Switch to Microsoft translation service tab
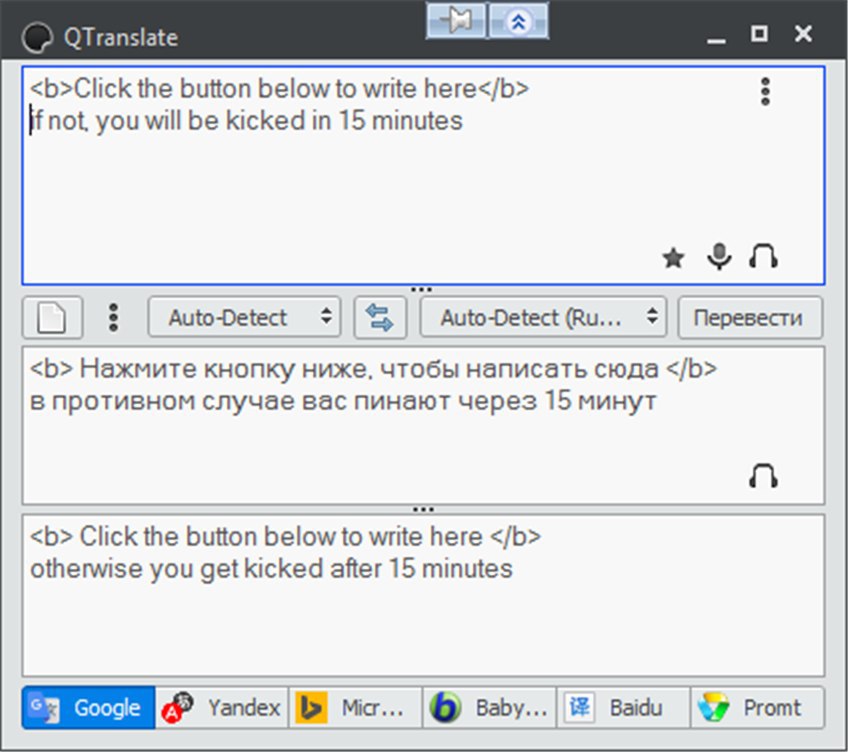Image resolution: width=848 pixels, height=752 pixels. [355, 708]
